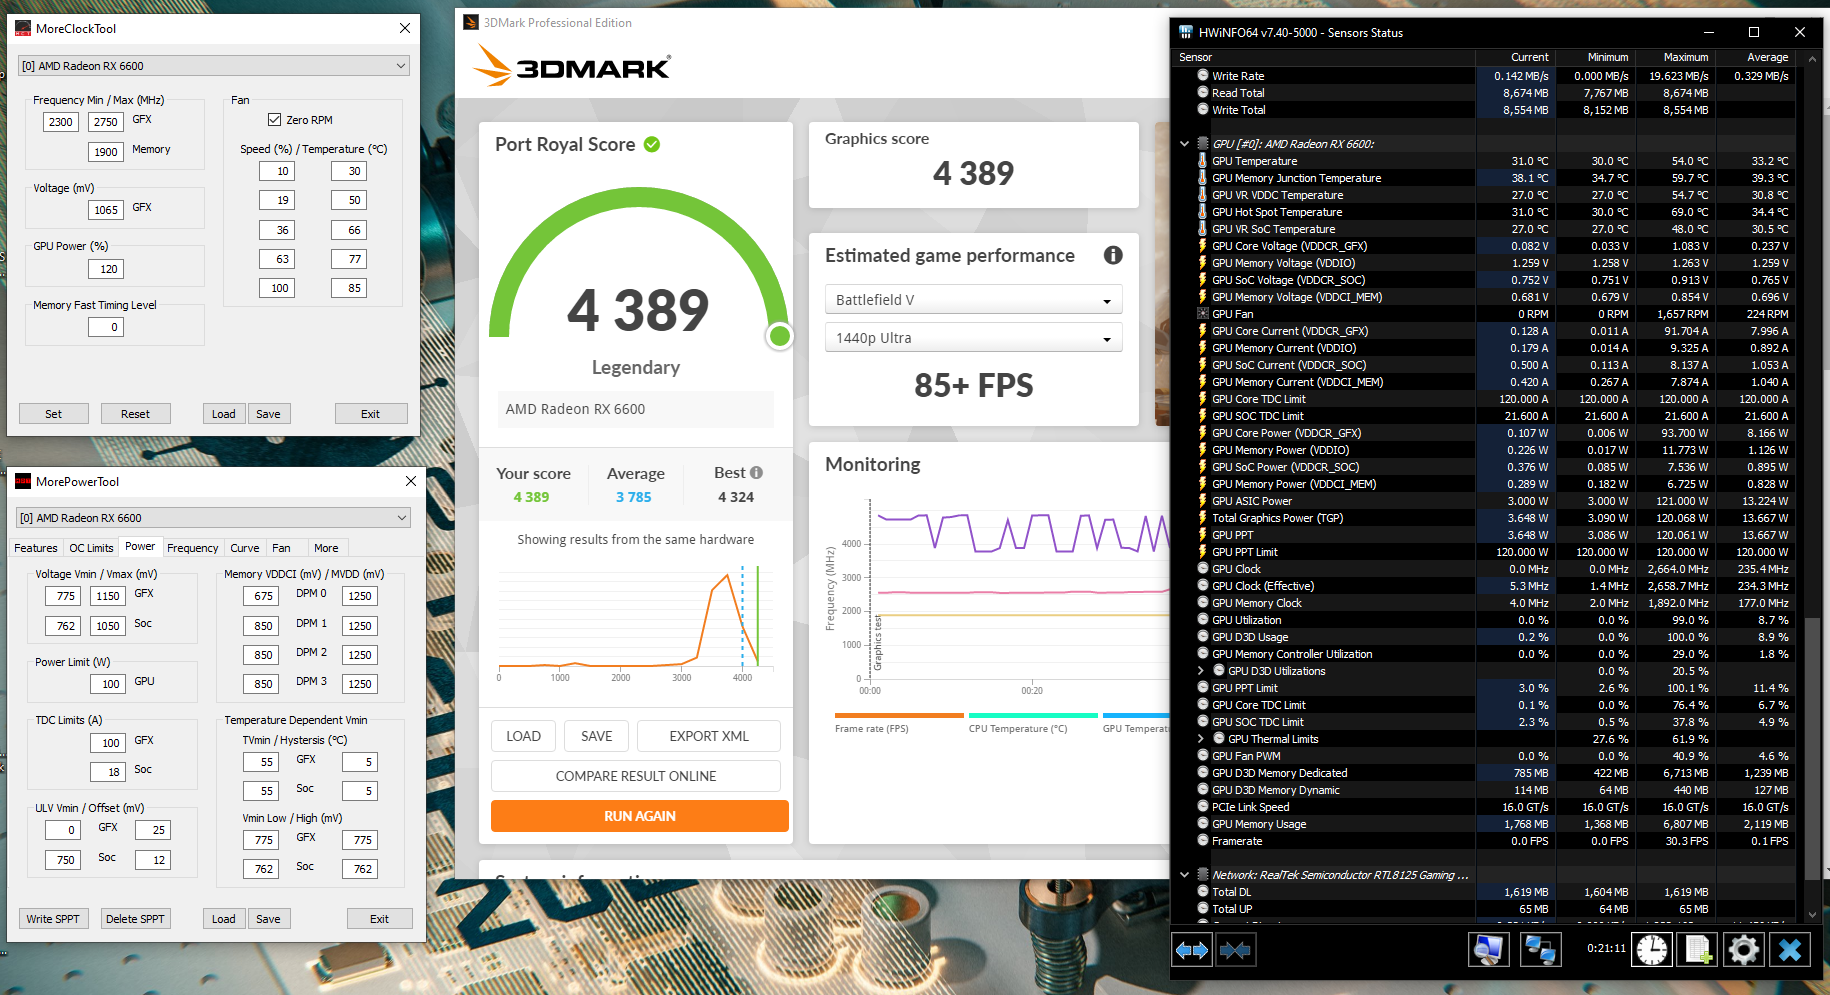Click green gauge knob on score dial
This screenshot has width=1830, height=995.
point(780,336)
